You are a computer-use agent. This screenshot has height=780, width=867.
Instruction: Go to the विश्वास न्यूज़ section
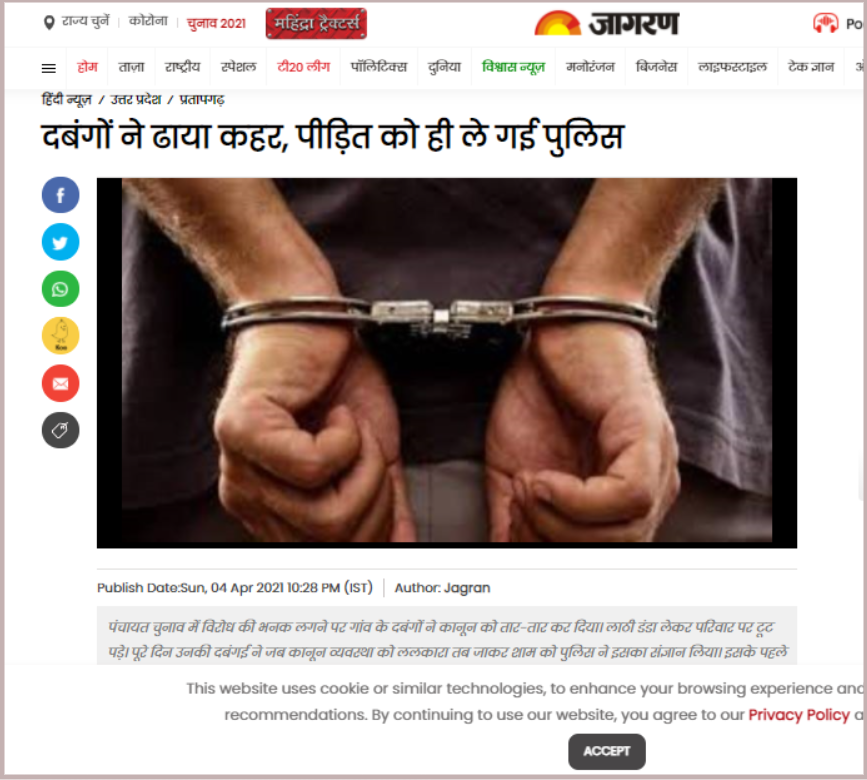[x=513, y=67]
